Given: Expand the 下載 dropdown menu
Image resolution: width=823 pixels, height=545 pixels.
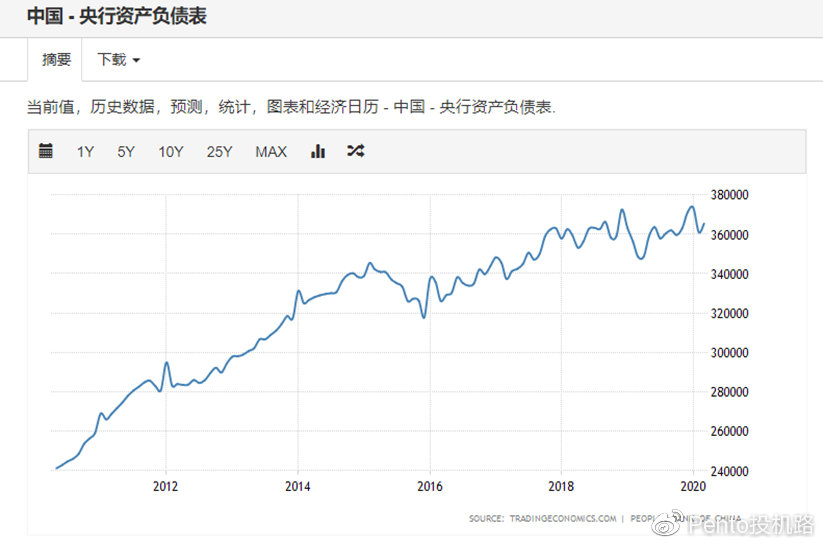Looking at the screenshot, I should coord(118,60).
